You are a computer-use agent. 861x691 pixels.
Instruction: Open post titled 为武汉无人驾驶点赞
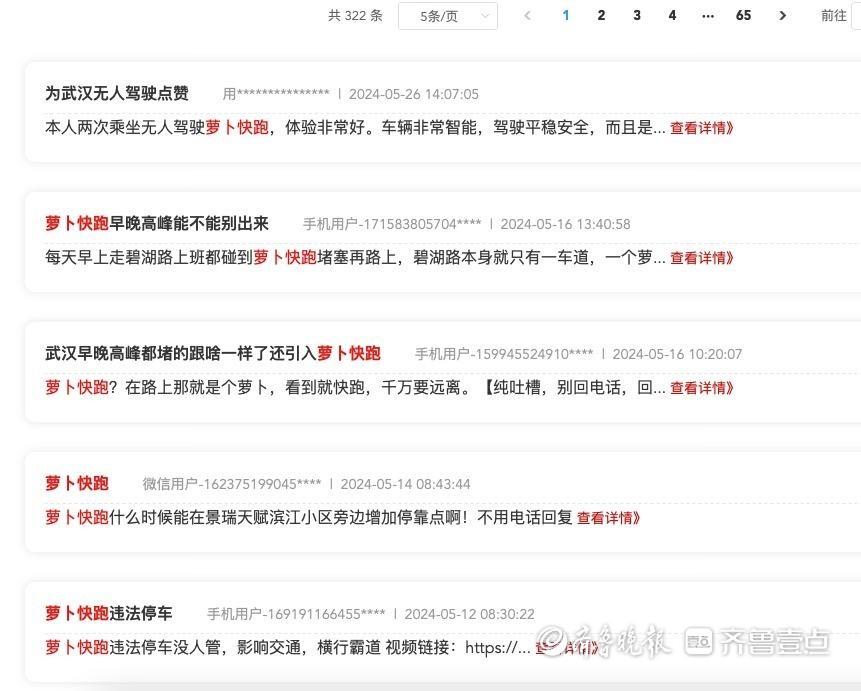pos(117,93)
